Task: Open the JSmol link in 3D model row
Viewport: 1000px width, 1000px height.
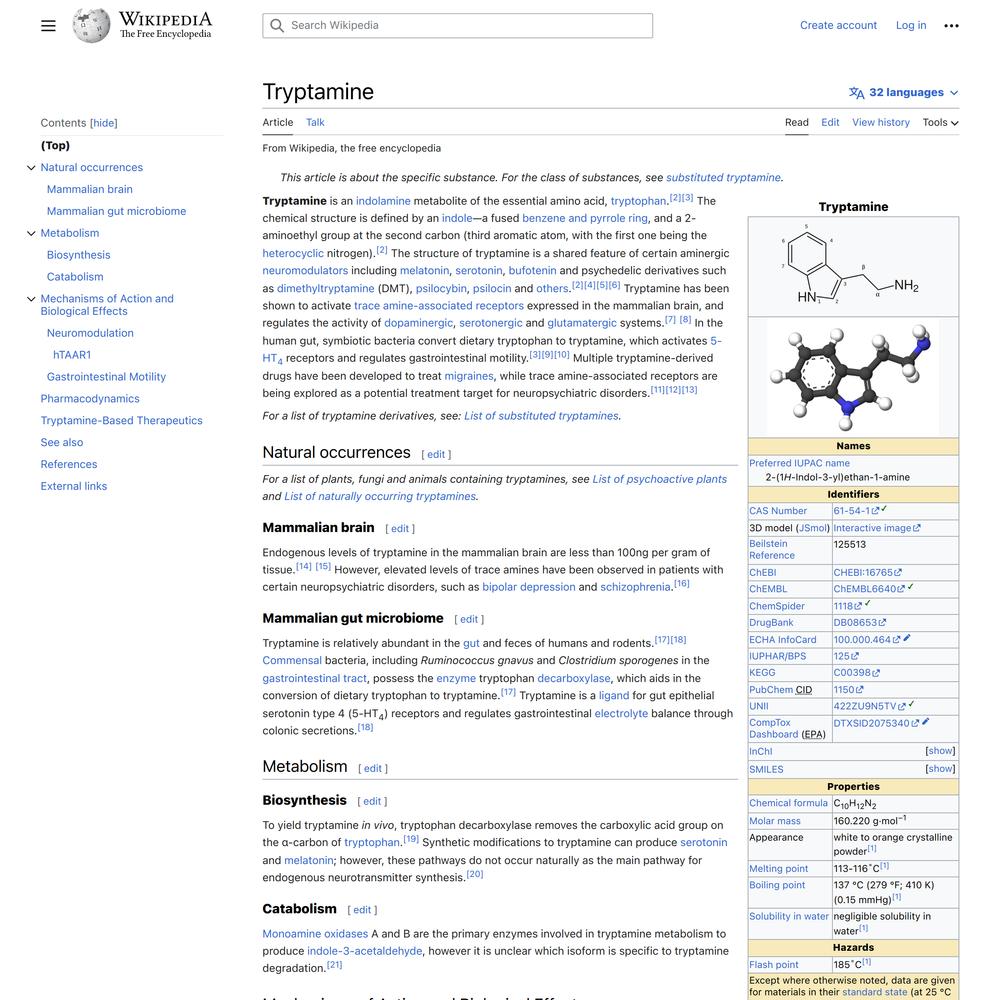Action: pos(812,528)
